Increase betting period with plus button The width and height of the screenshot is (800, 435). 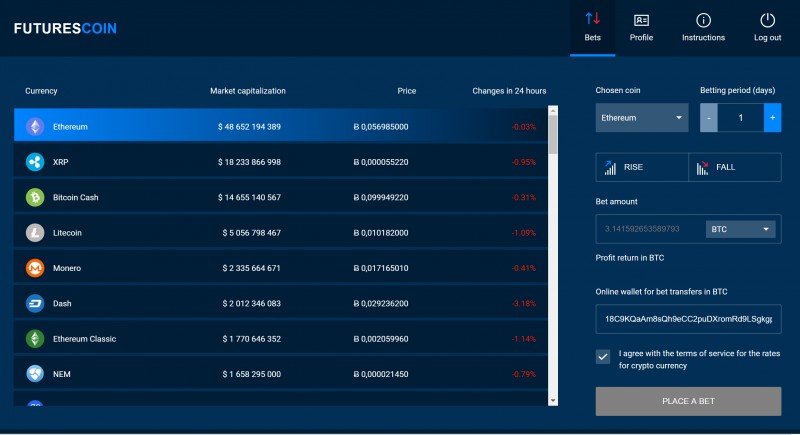[x=772, y=118]
